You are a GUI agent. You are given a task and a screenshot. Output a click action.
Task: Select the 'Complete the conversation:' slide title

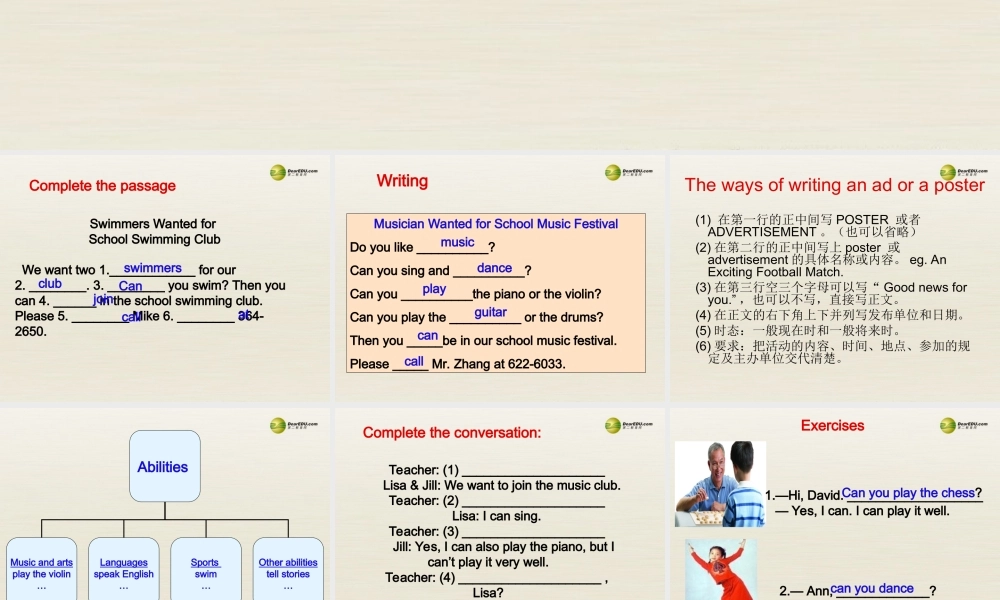click(x=452, y=433)
